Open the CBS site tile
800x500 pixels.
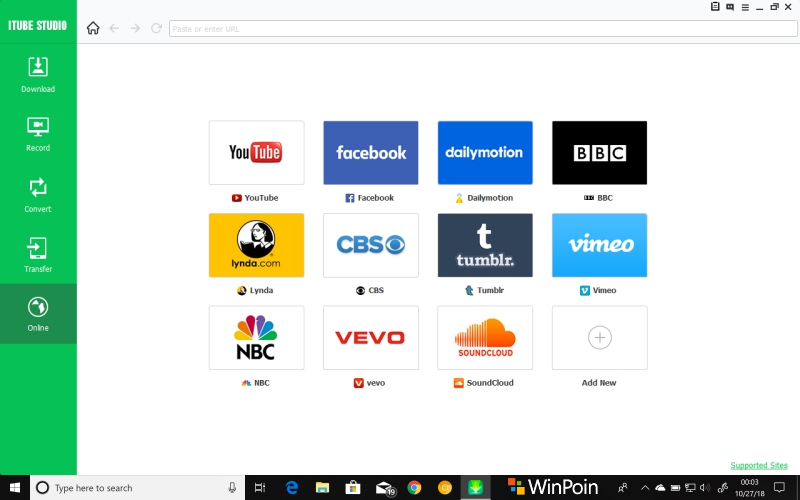click(x=371, y=245)
